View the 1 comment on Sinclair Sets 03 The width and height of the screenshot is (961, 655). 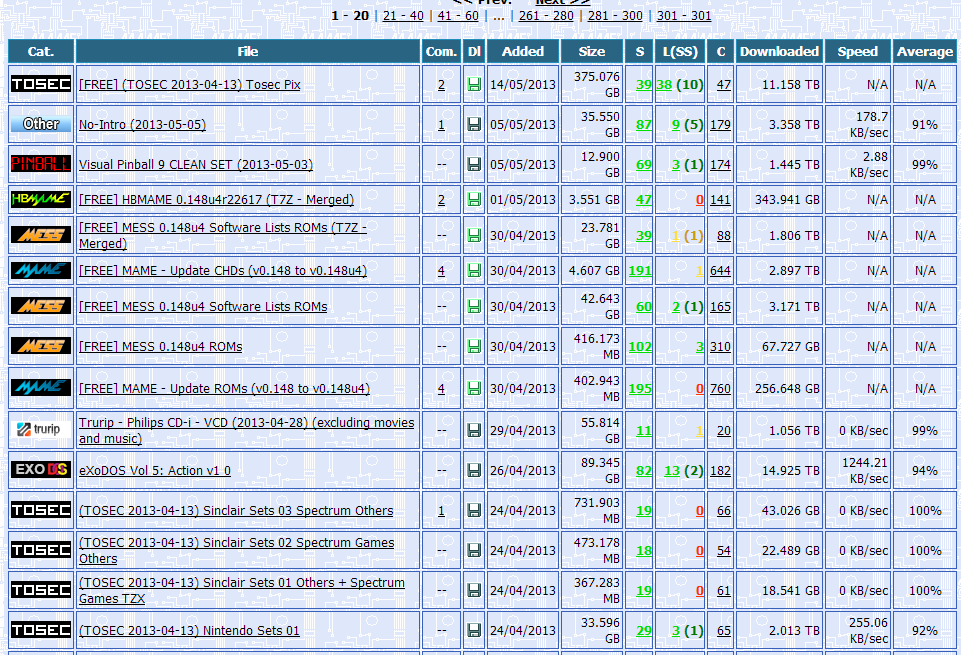[x=441, y=510]
